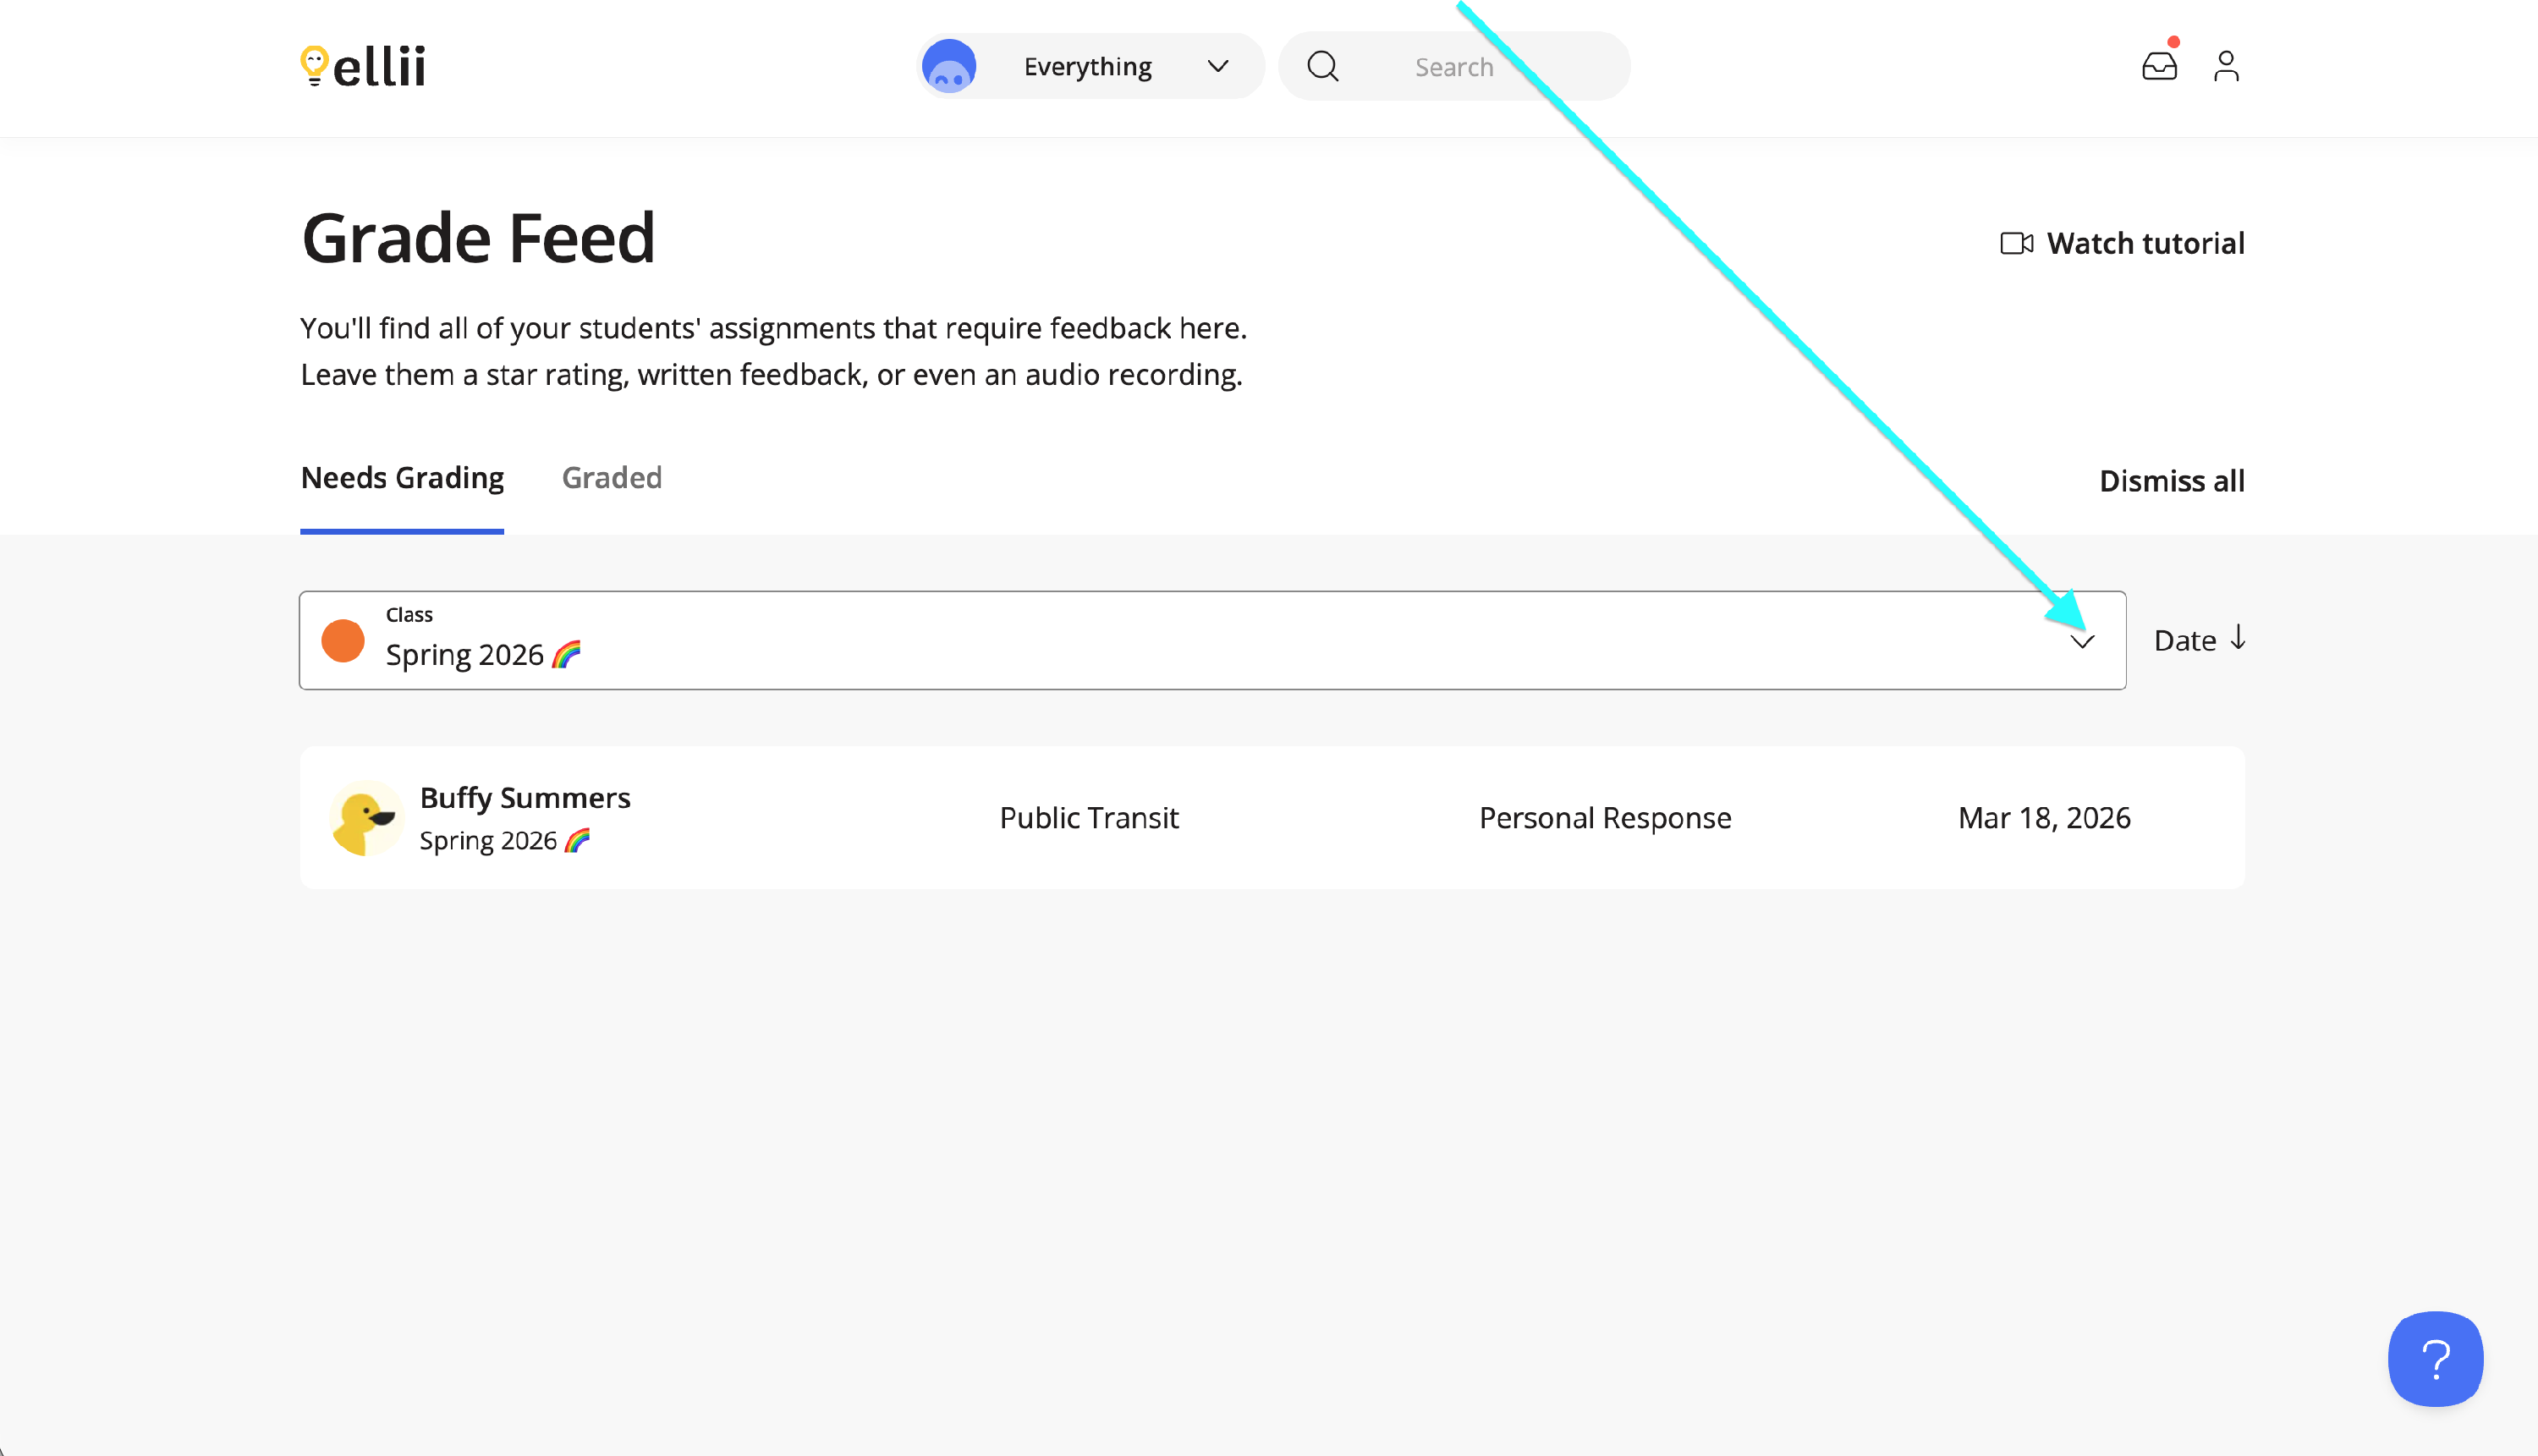Click the Watch tutorial link
This screenshot has height=1456, width=2538.
[2145, 243]
